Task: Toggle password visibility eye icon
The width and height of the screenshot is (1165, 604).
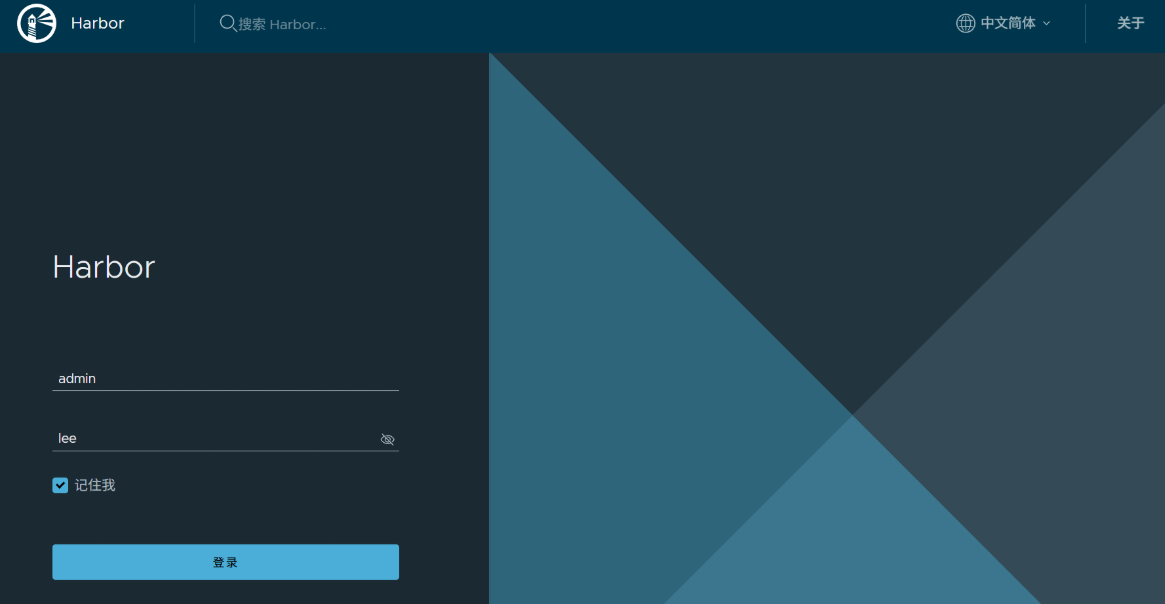Action: pos(387,439)
